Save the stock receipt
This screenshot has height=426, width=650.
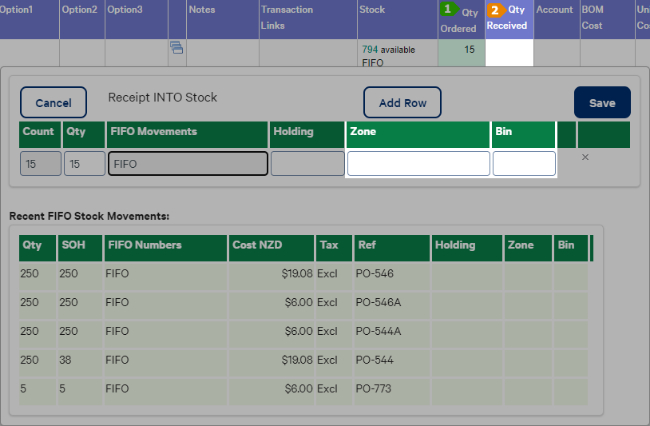coord(602,102)
